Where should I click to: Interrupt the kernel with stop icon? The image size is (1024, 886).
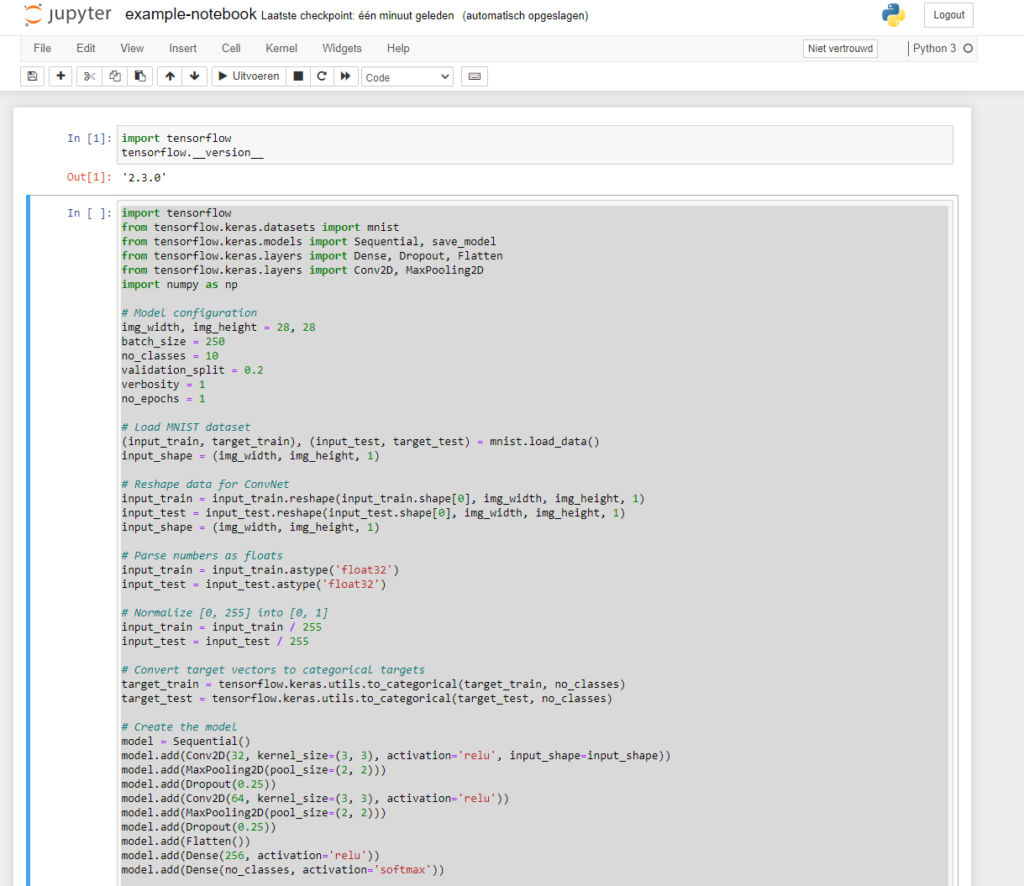(x=297, y=77)
